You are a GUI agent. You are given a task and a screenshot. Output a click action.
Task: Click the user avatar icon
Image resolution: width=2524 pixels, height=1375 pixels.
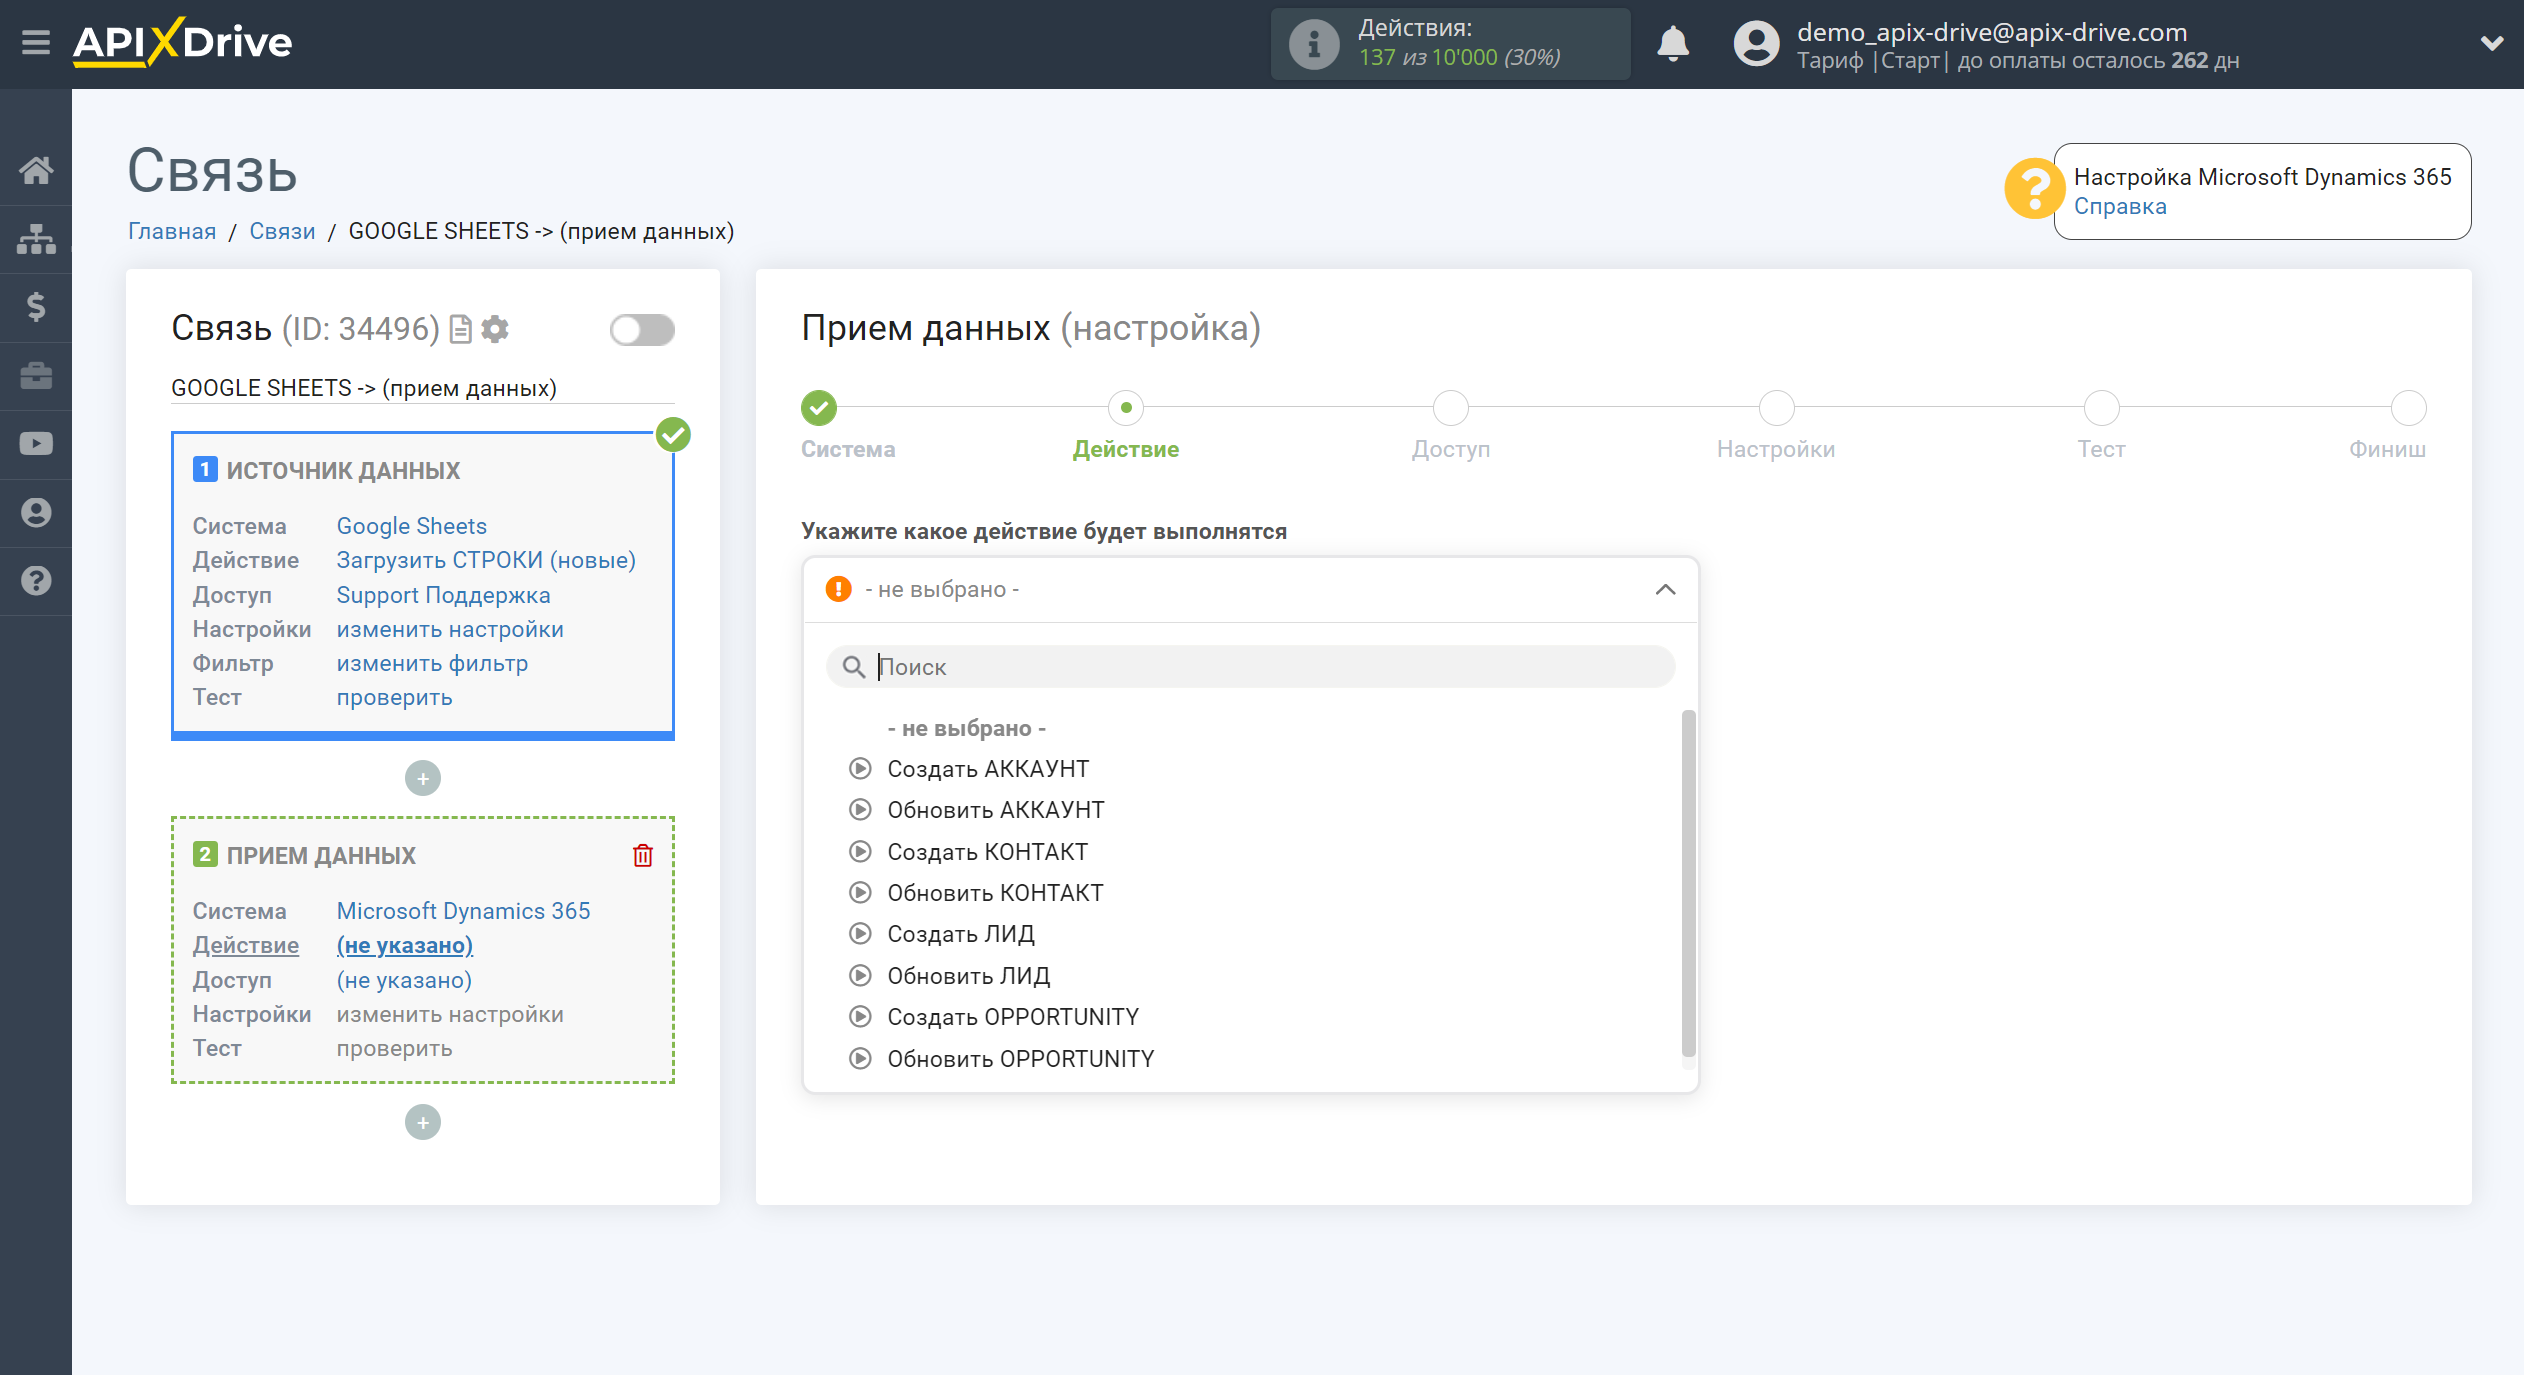point(1756,44)
